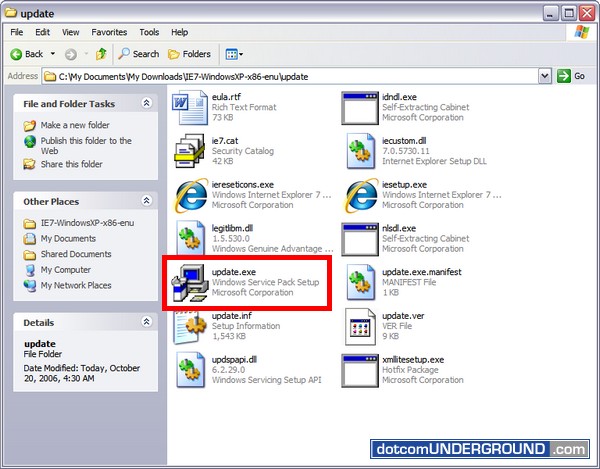Select the xmllitesetup.exe file name
This screenshot has height=469, width=600.
[413, 360]
